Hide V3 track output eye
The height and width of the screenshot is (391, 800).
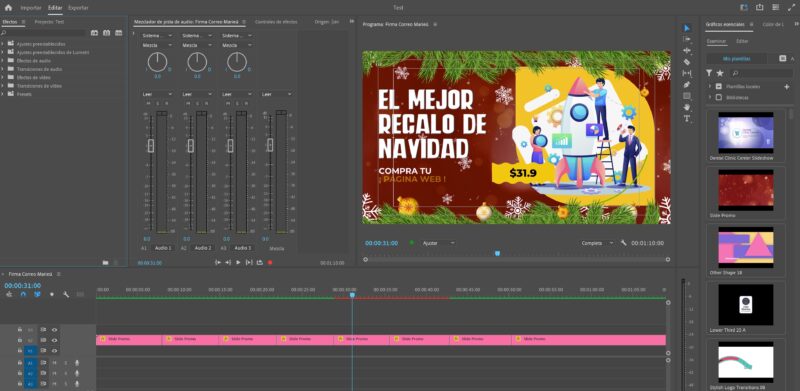tap(55, 330)
